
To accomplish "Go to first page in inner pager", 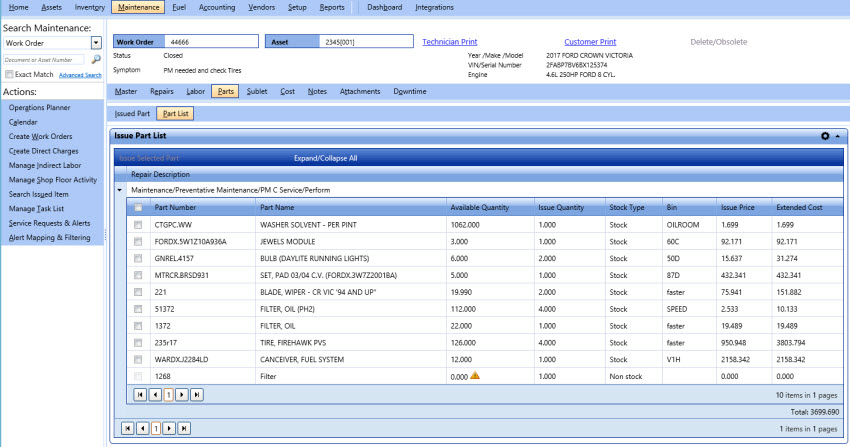I will pos(140,394).
